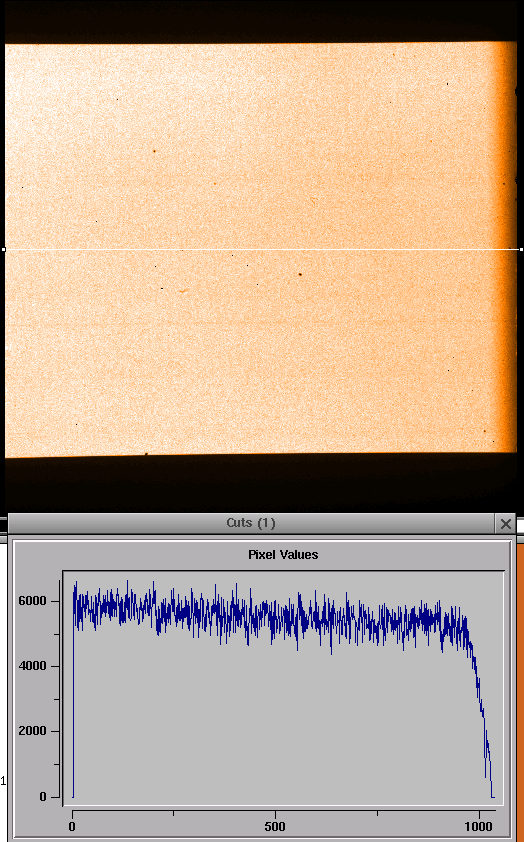Select the left endpoint handle of the cut line
The width and height of the screenshot is (524, 842).
pos(4,249)
